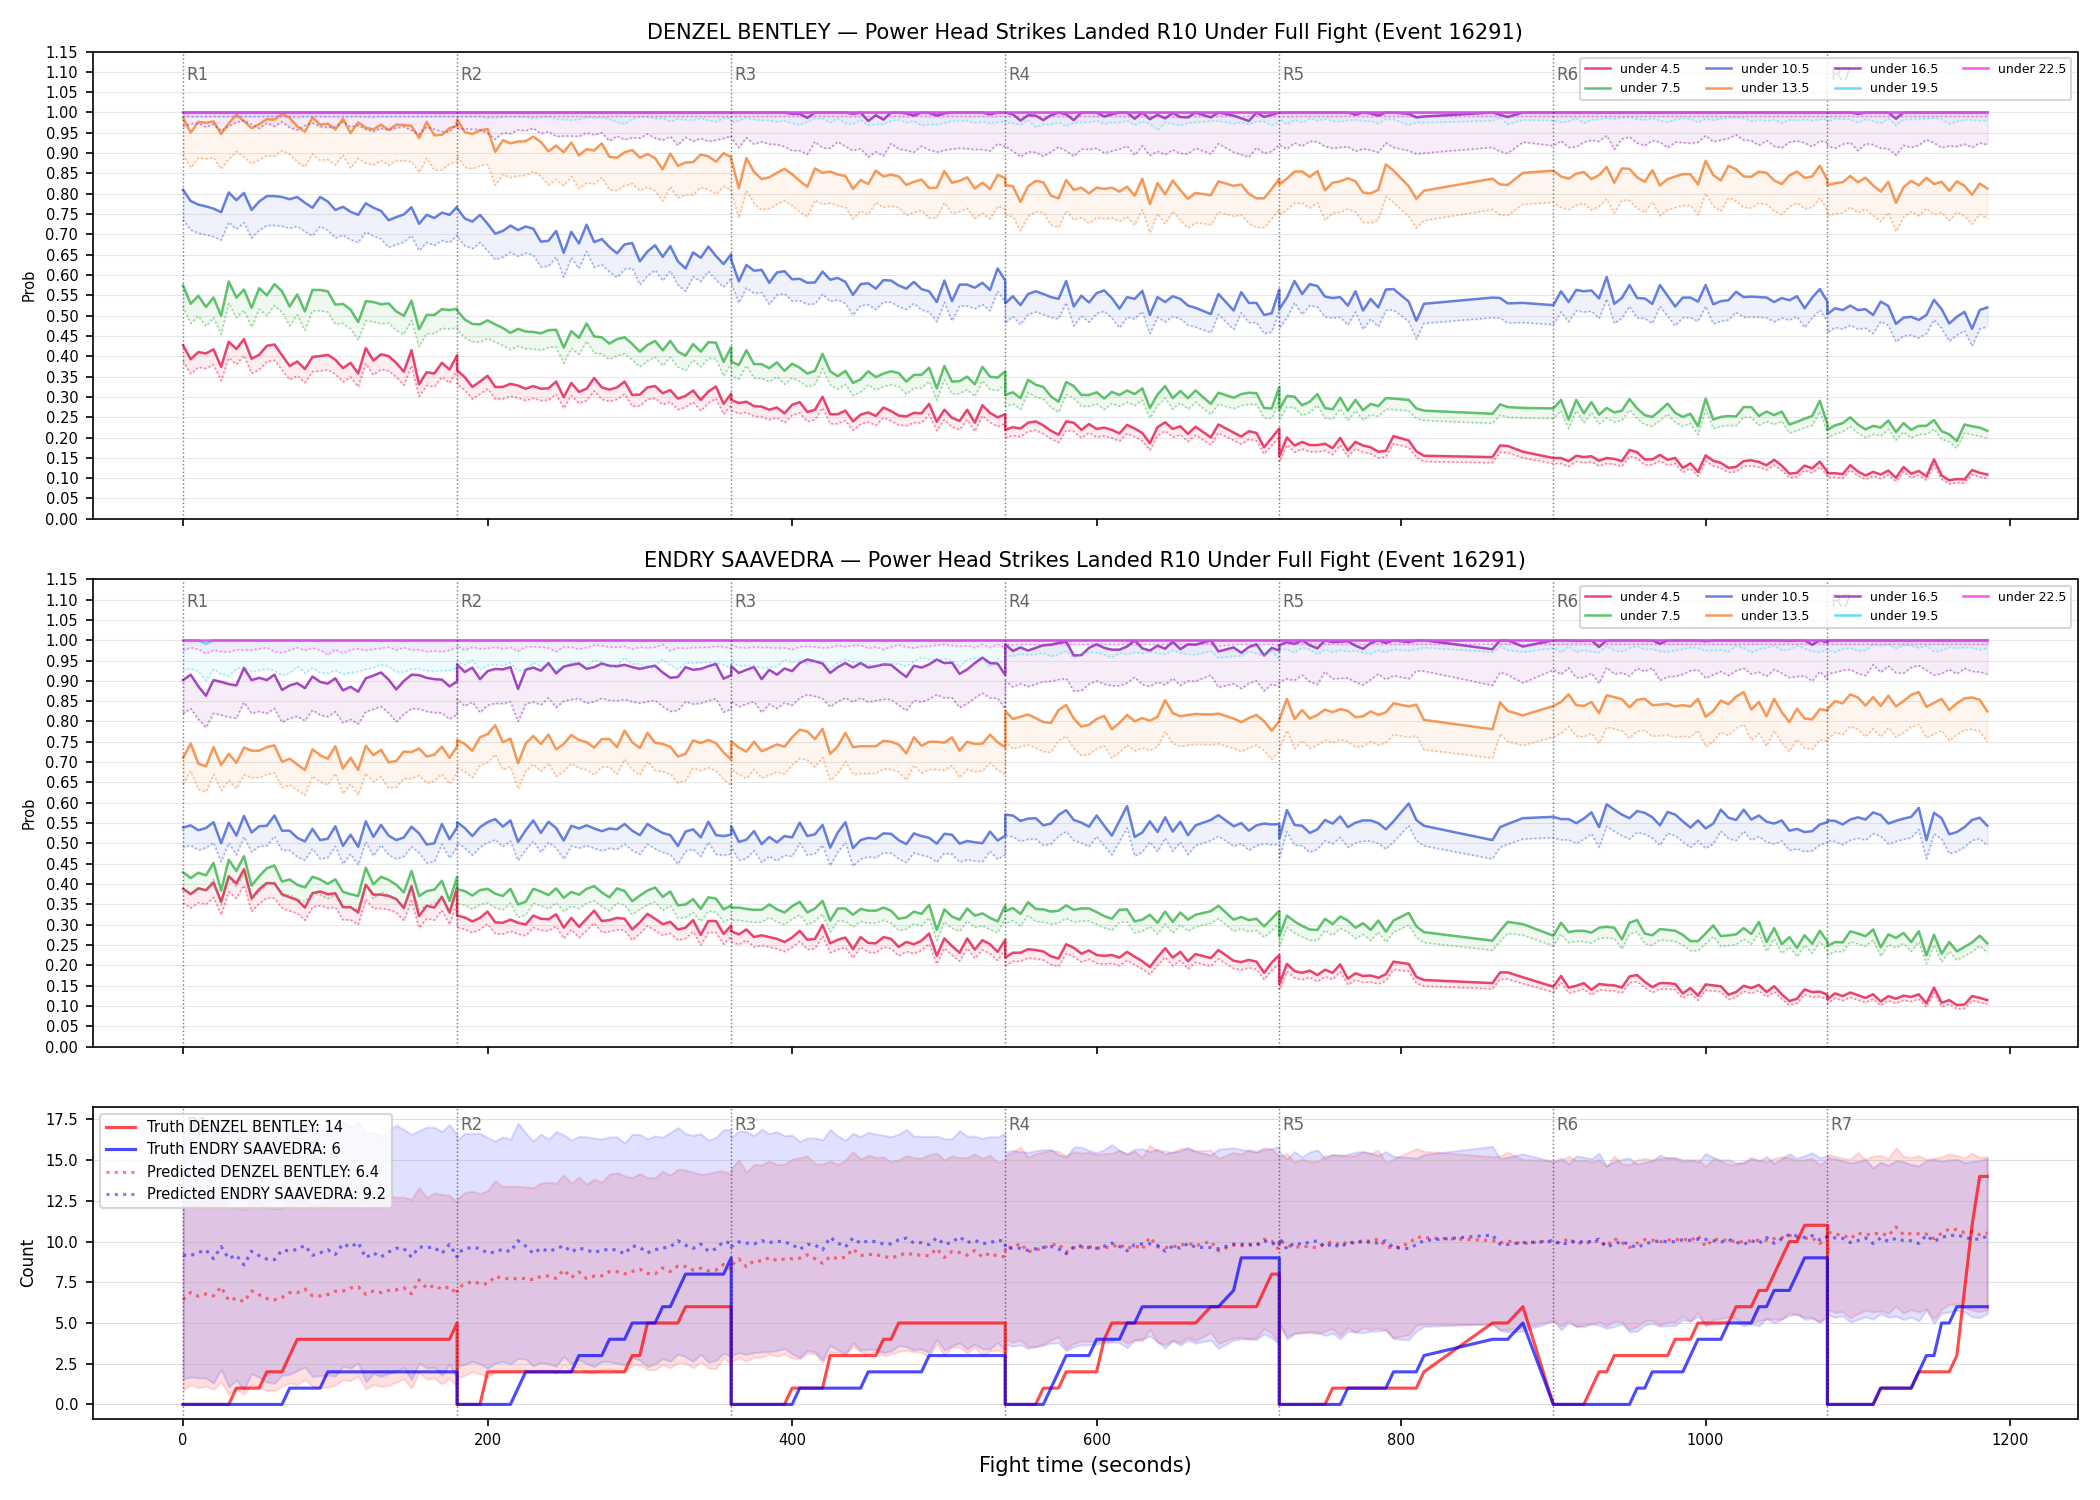Click orange line swatch for 'under 13.5' in Endry legend
The height and width of the screenshot is (1500, 2100).
point(1719,616)
